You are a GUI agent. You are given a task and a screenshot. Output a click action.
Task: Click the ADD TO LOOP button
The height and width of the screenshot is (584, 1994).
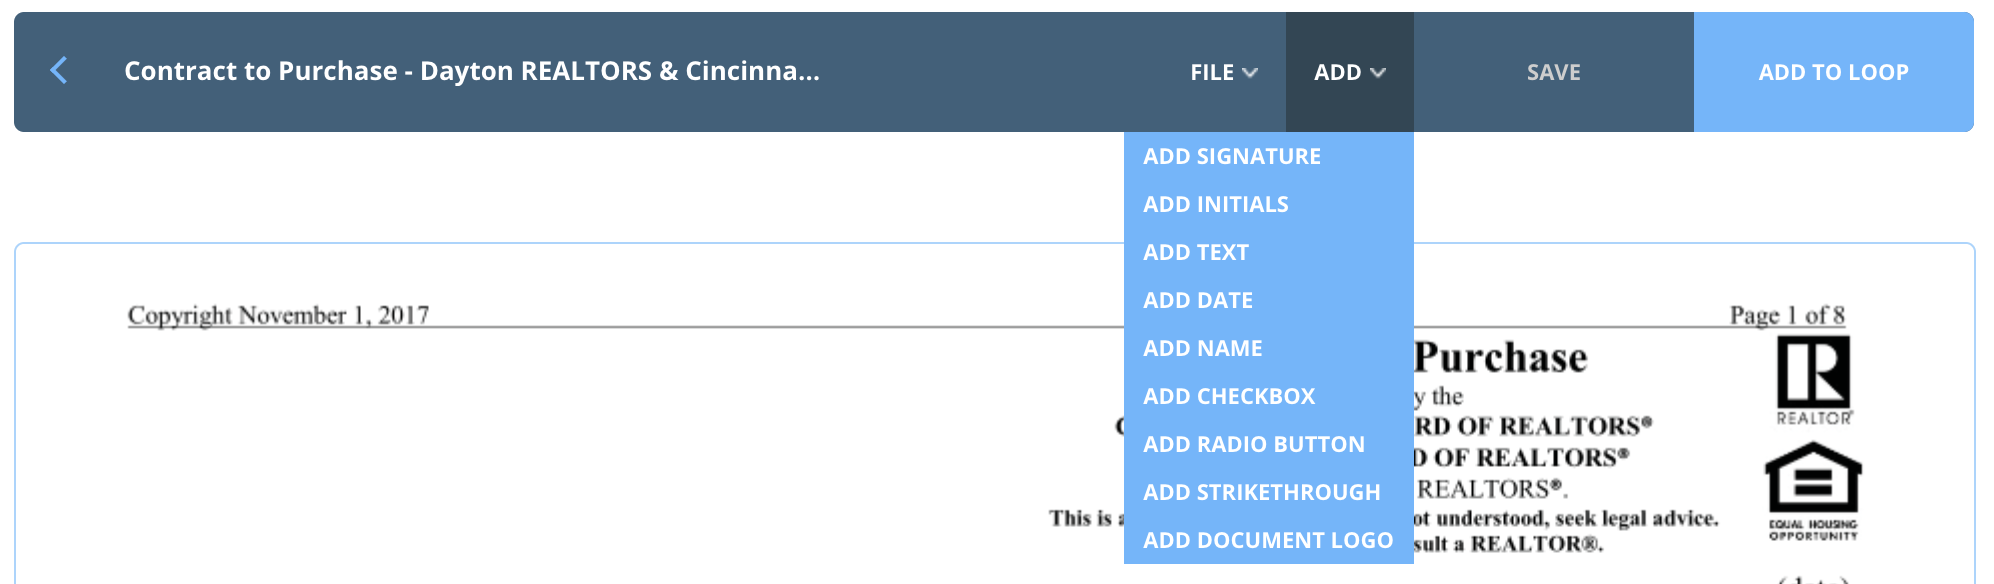[x=1832, y=71]
